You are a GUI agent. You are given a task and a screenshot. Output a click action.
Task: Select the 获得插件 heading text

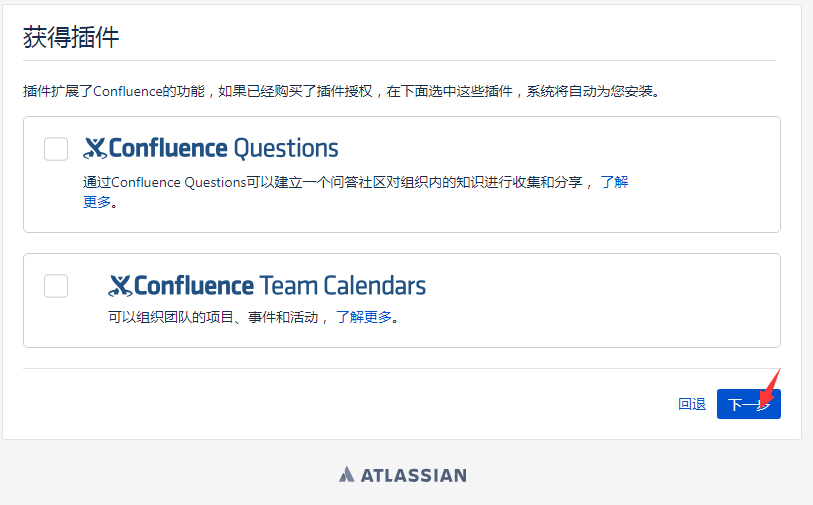(x=71, y=37)
